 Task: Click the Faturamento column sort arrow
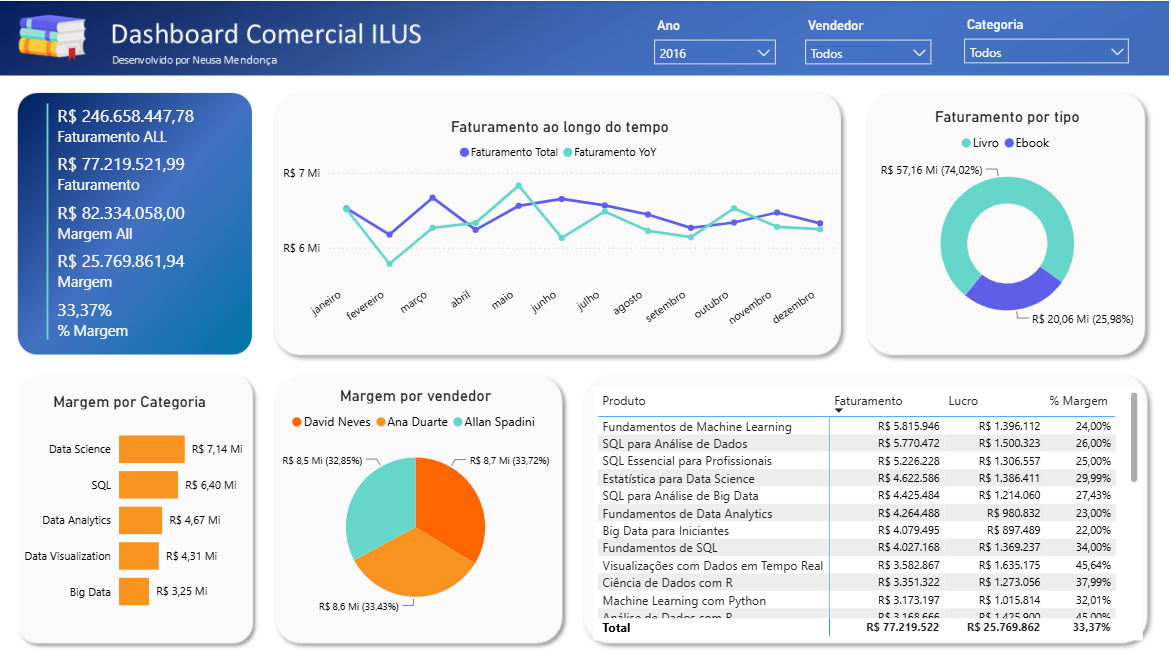(839, 411)
